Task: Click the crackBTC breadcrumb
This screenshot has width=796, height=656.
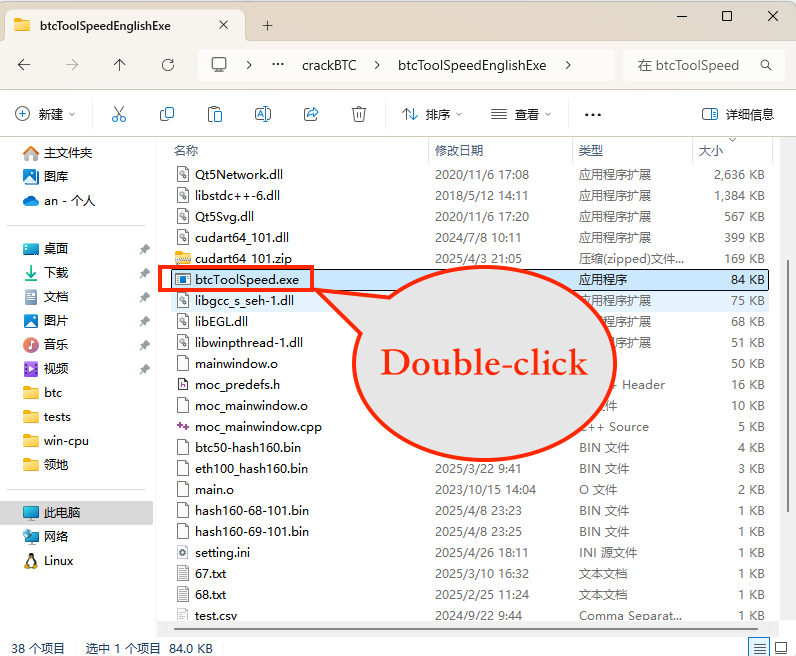Action: 329,65
